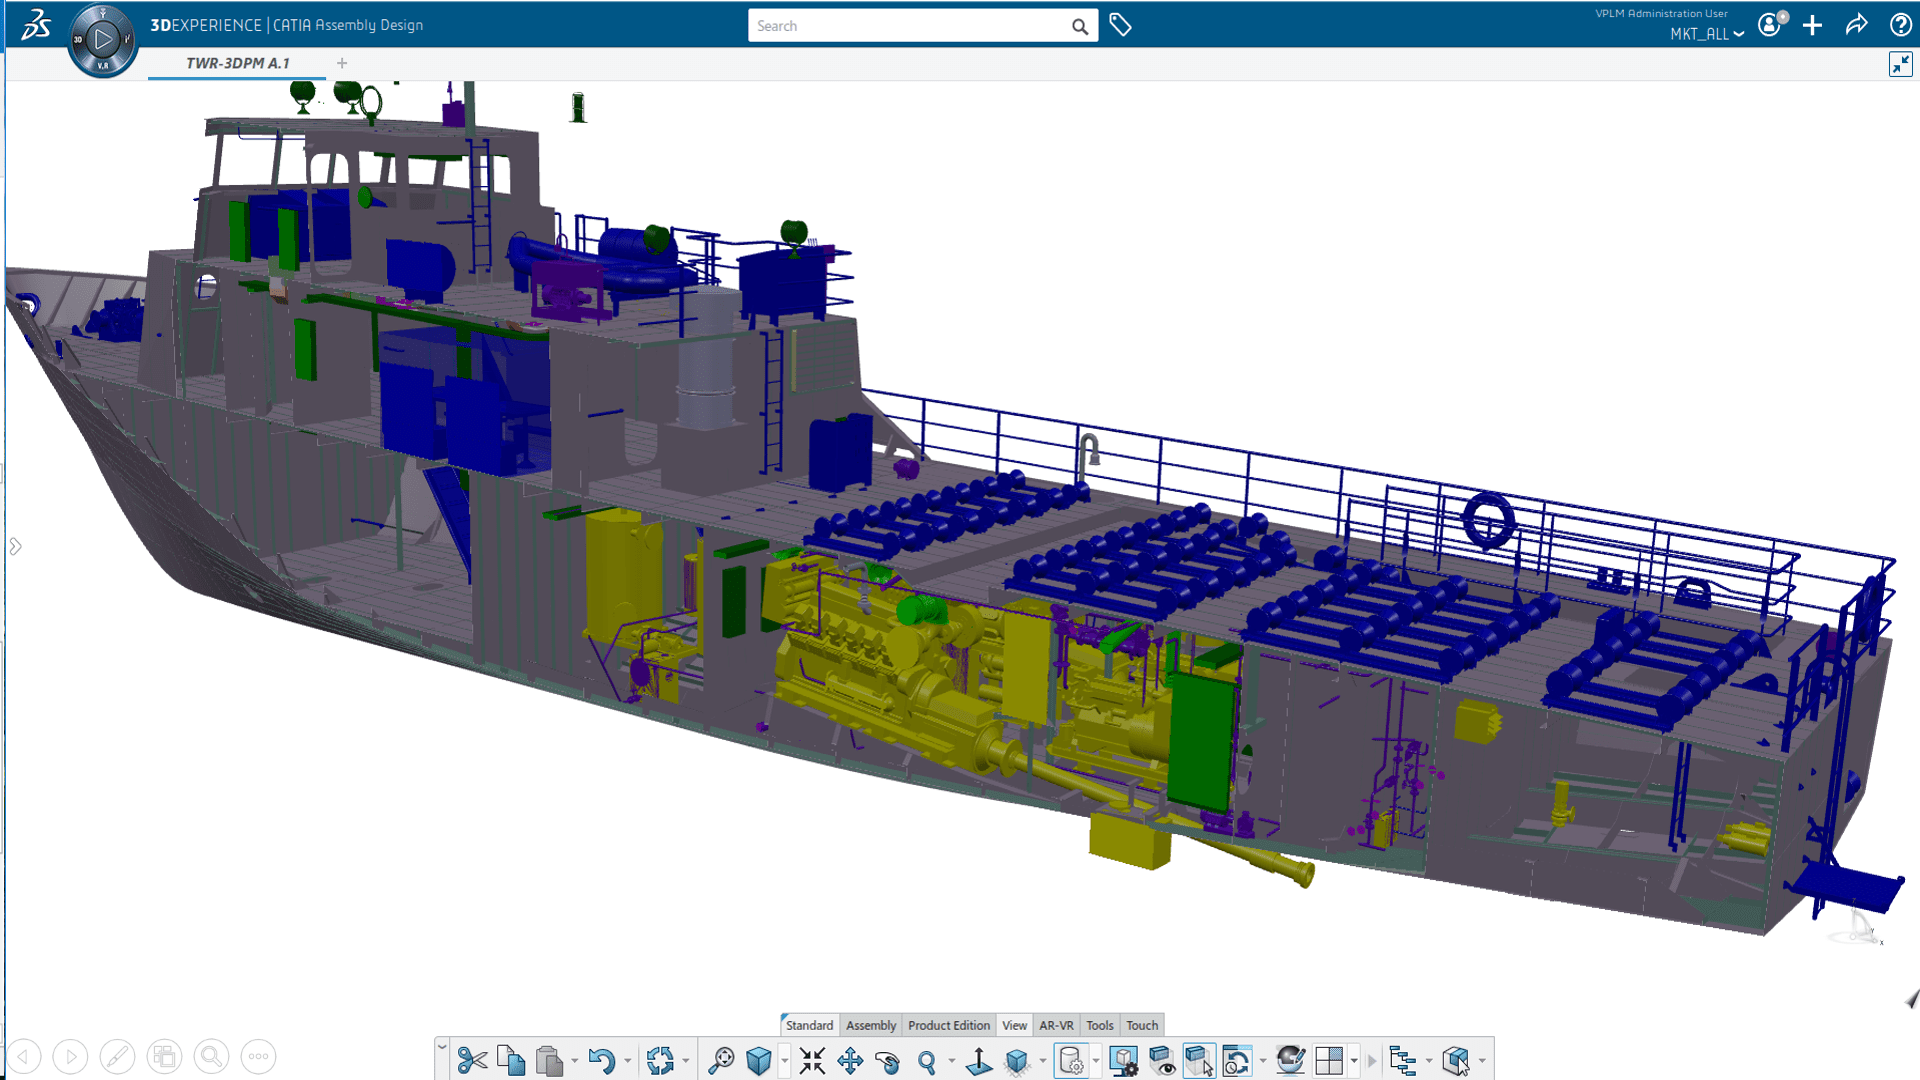
Task: Add a new tab with plus
Action: click(x=342, y=63)
